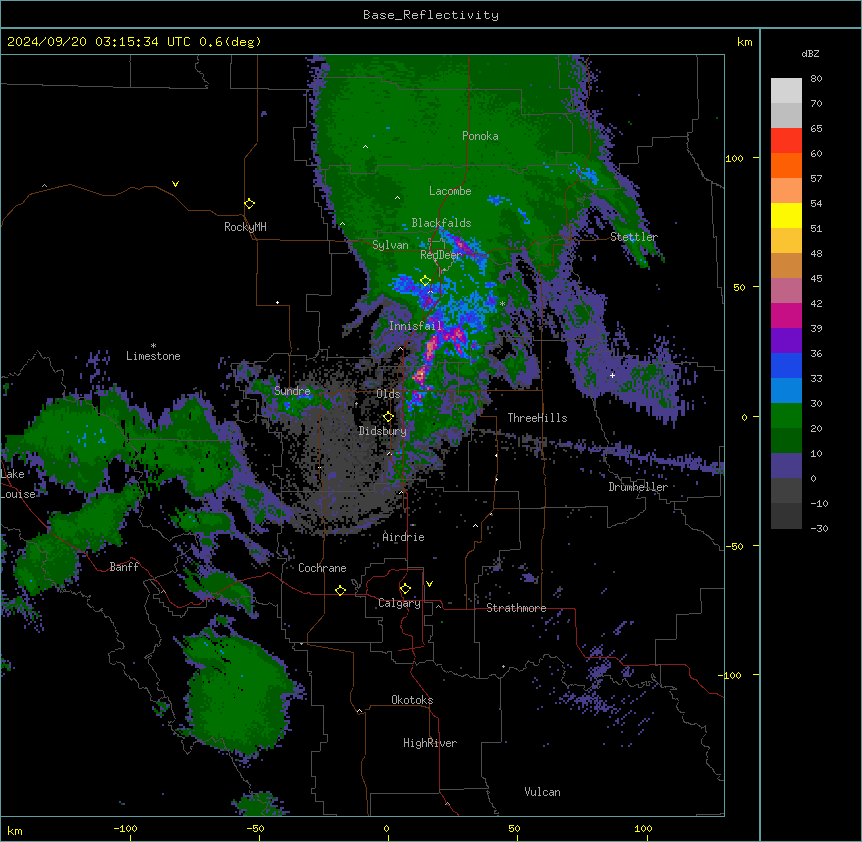Image resolution: width=862 pixels, height=842 pixels.
Task: Click the Sundre city label
Action: 292,391
